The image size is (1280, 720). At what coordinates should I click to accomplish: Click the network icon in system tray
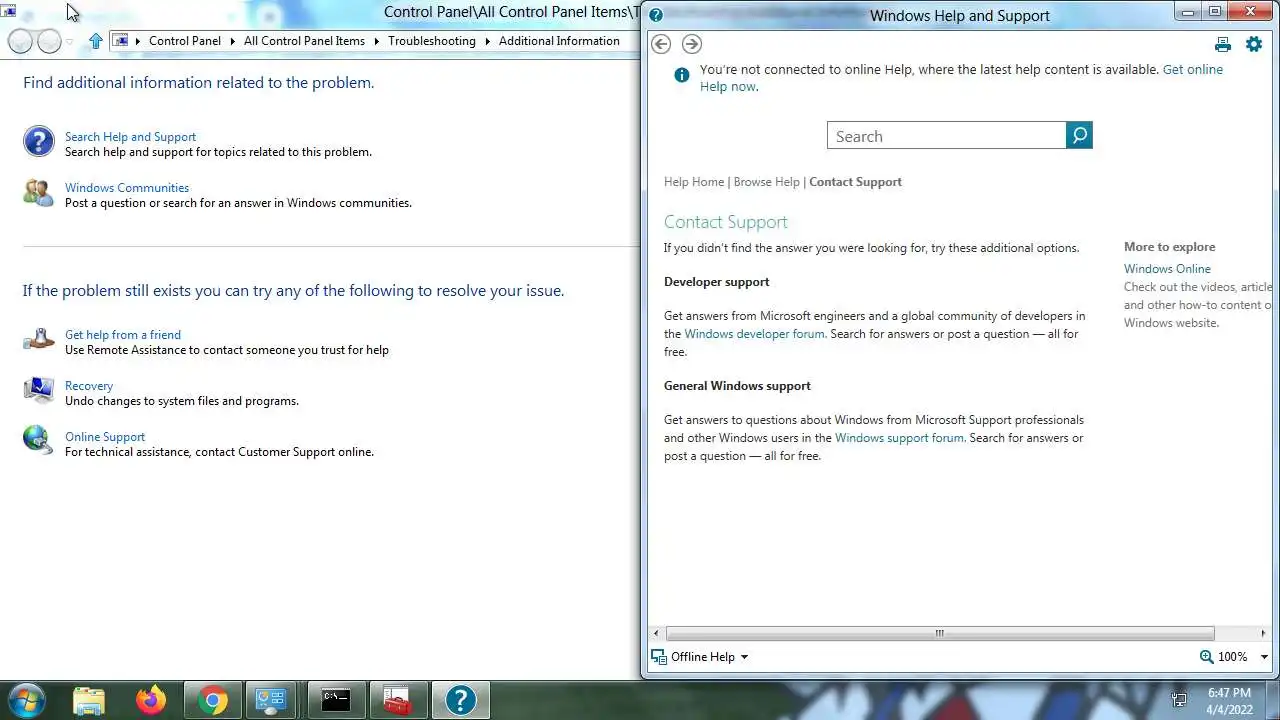pos(1179,700)
